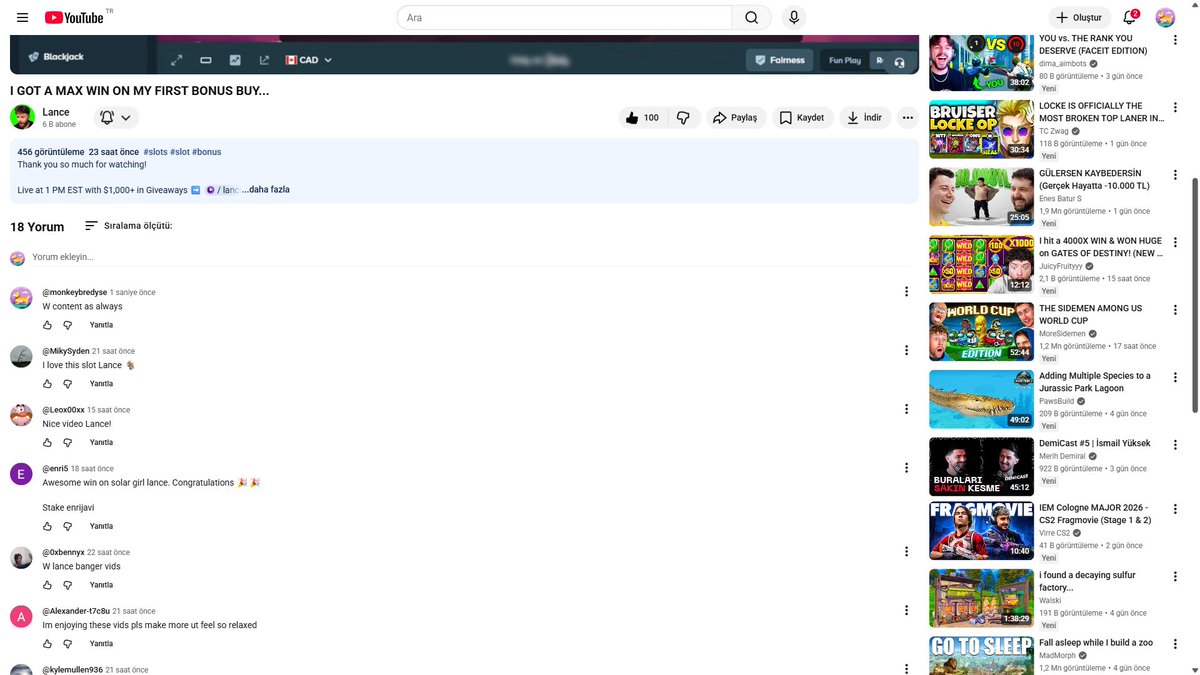This screenshot has width=1200, height=675.
Task: Dislike the comment by @MikySyden
Action: 68,384
